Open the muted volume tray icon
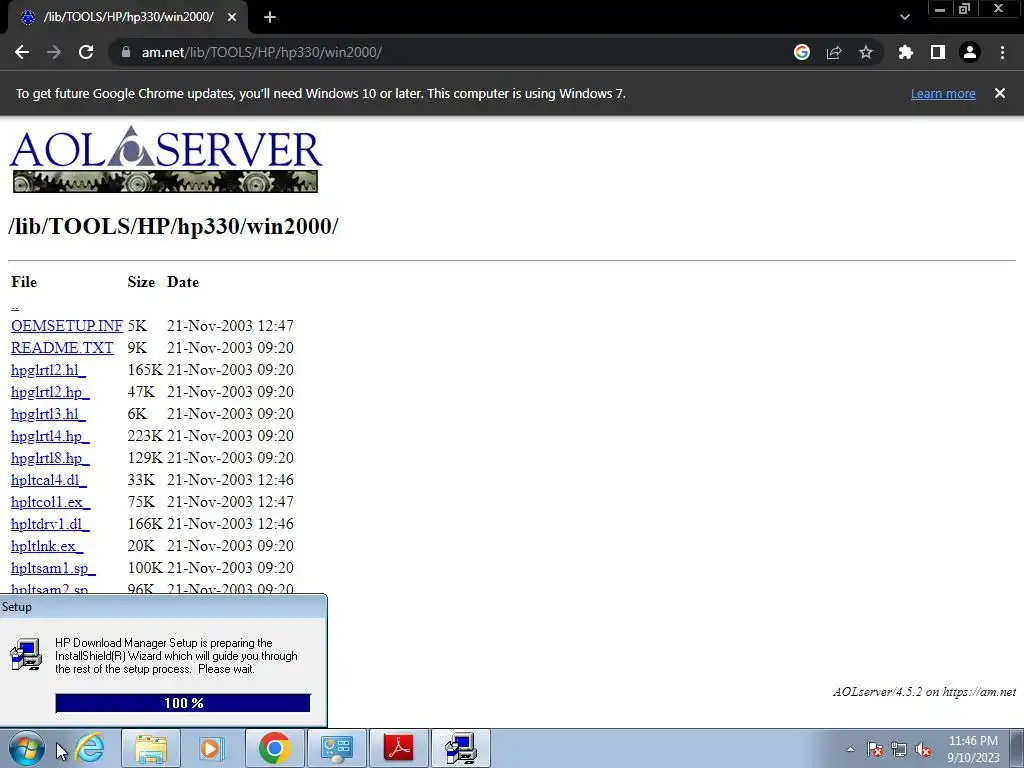Screen dimensions: 1024x768 coord(923,749)
